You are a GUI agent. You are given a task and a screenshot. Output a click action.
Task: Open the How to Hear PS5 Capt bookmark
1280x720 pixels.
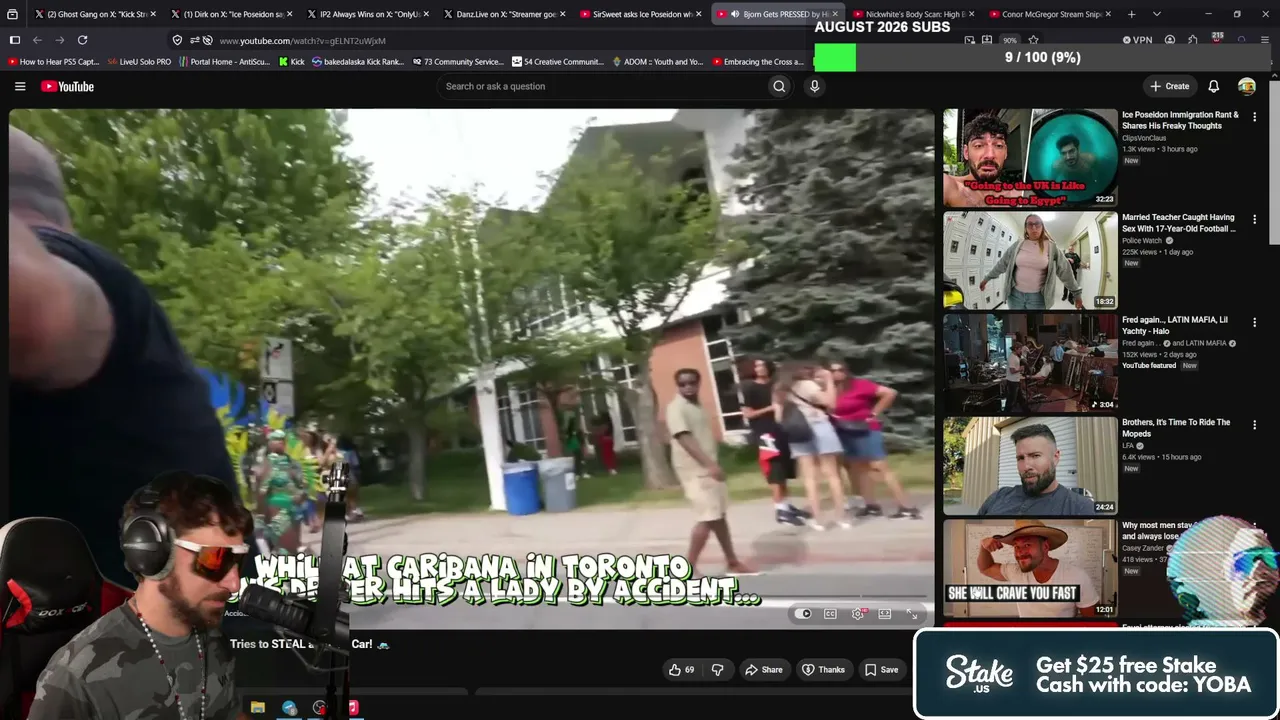(54, 61)
